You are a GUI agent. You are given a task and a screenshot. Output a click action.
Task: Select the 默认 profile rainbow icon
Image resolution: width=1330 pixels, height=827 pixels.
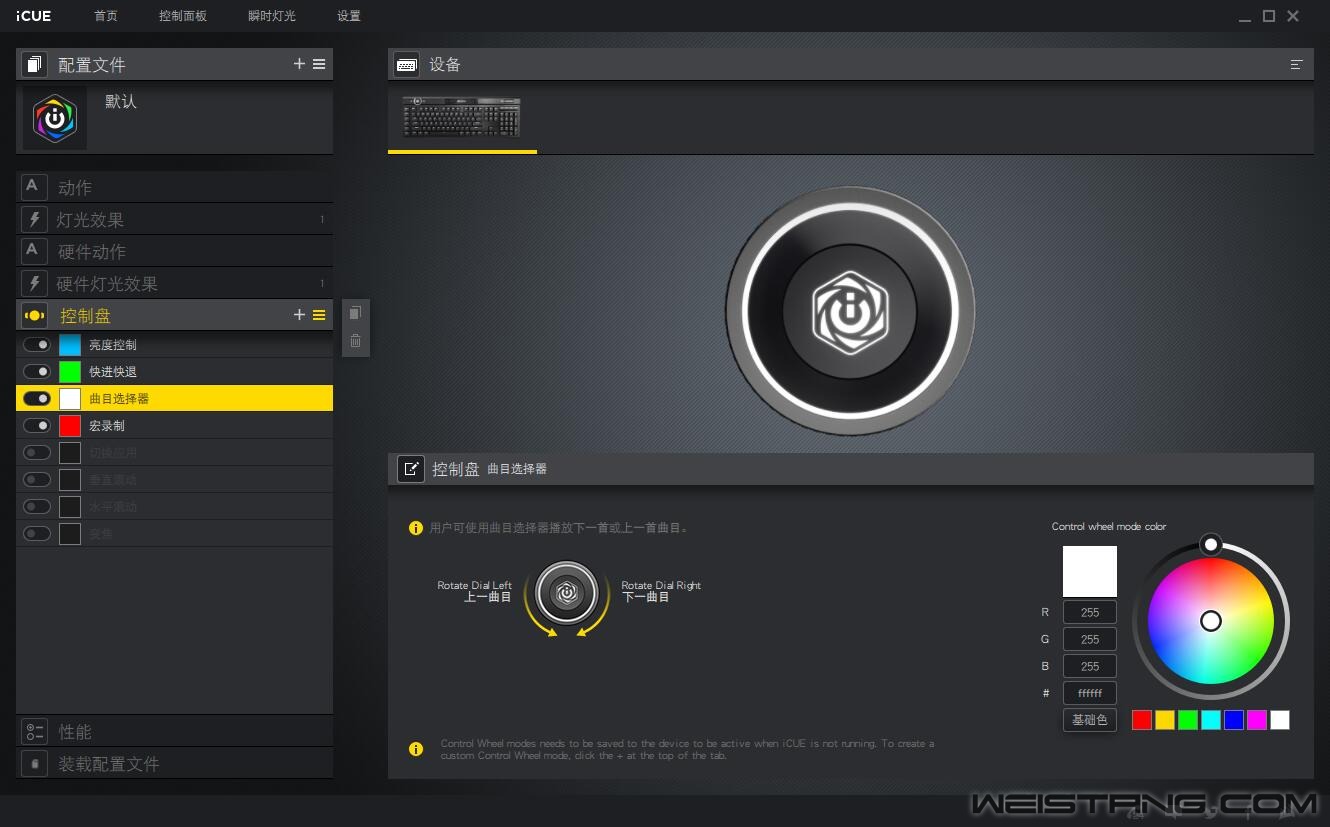click(x=55, y=119)
